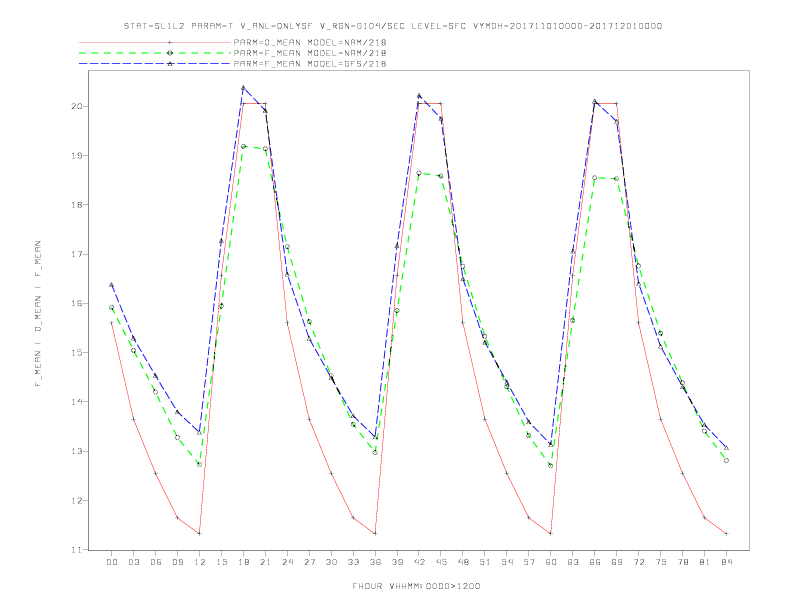Click x-axis tick label 42

419,562
